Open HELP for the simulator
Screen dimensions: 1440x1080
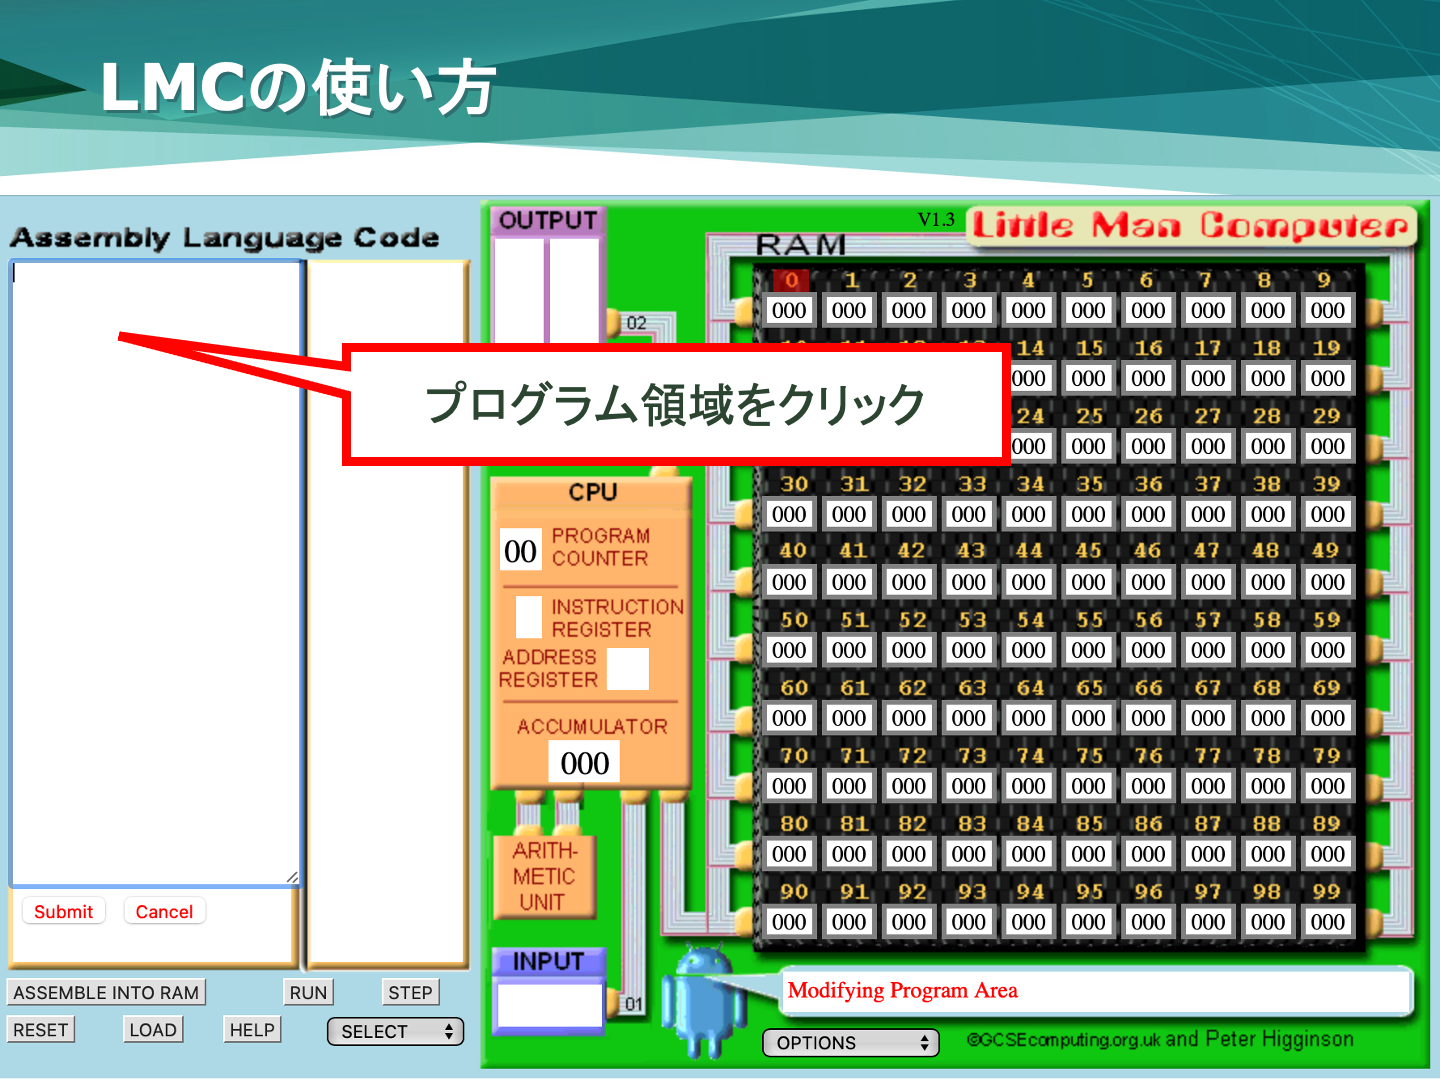252,1030
